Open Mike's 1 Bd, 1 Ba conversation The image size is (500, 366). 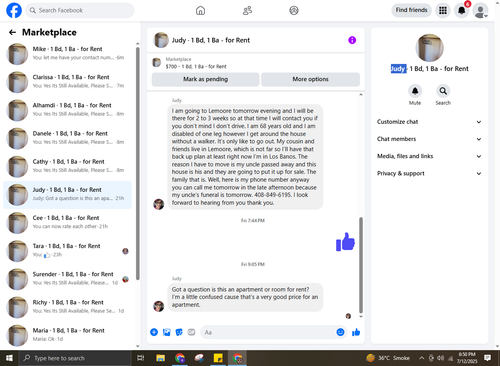[68, 53]
